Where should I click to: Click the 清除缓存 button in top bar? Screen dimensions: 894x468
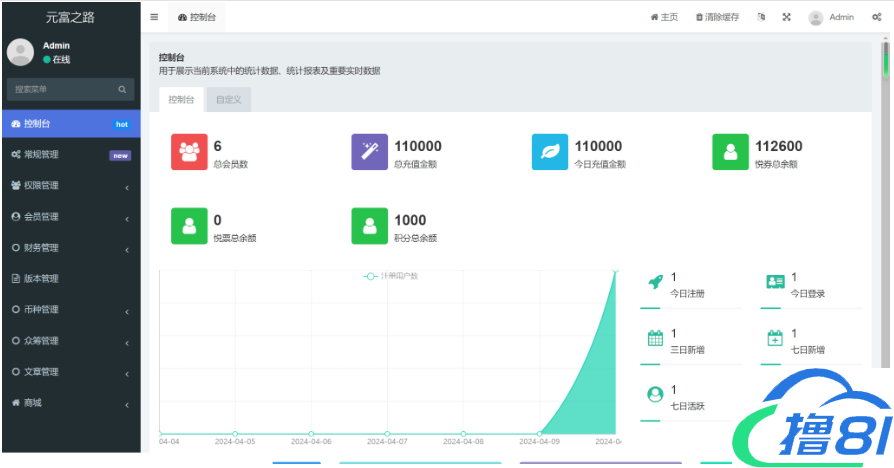pos(717,17)
